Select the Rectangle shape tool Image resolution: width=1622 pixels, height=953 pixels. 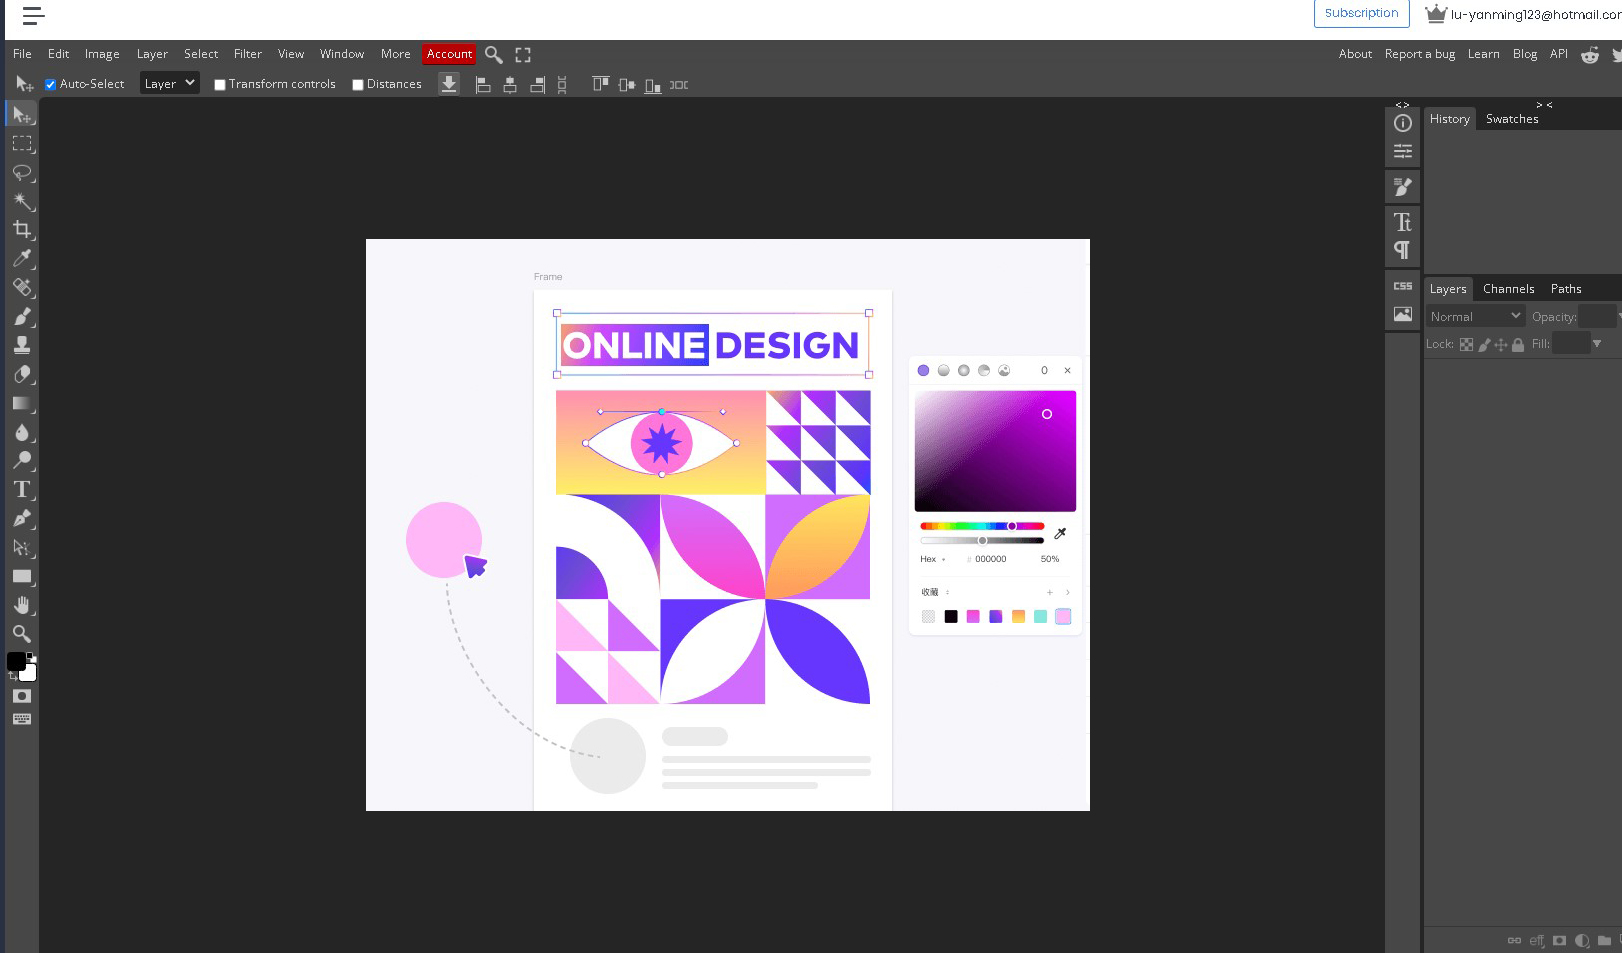point(22,576)
